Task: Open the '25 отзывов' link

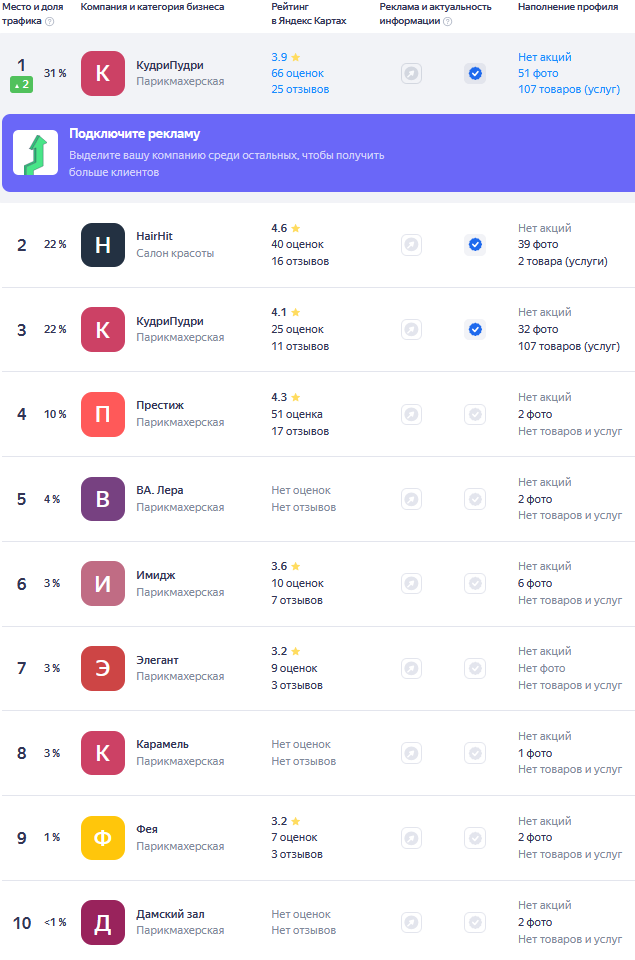Action: tap(300, 89)
